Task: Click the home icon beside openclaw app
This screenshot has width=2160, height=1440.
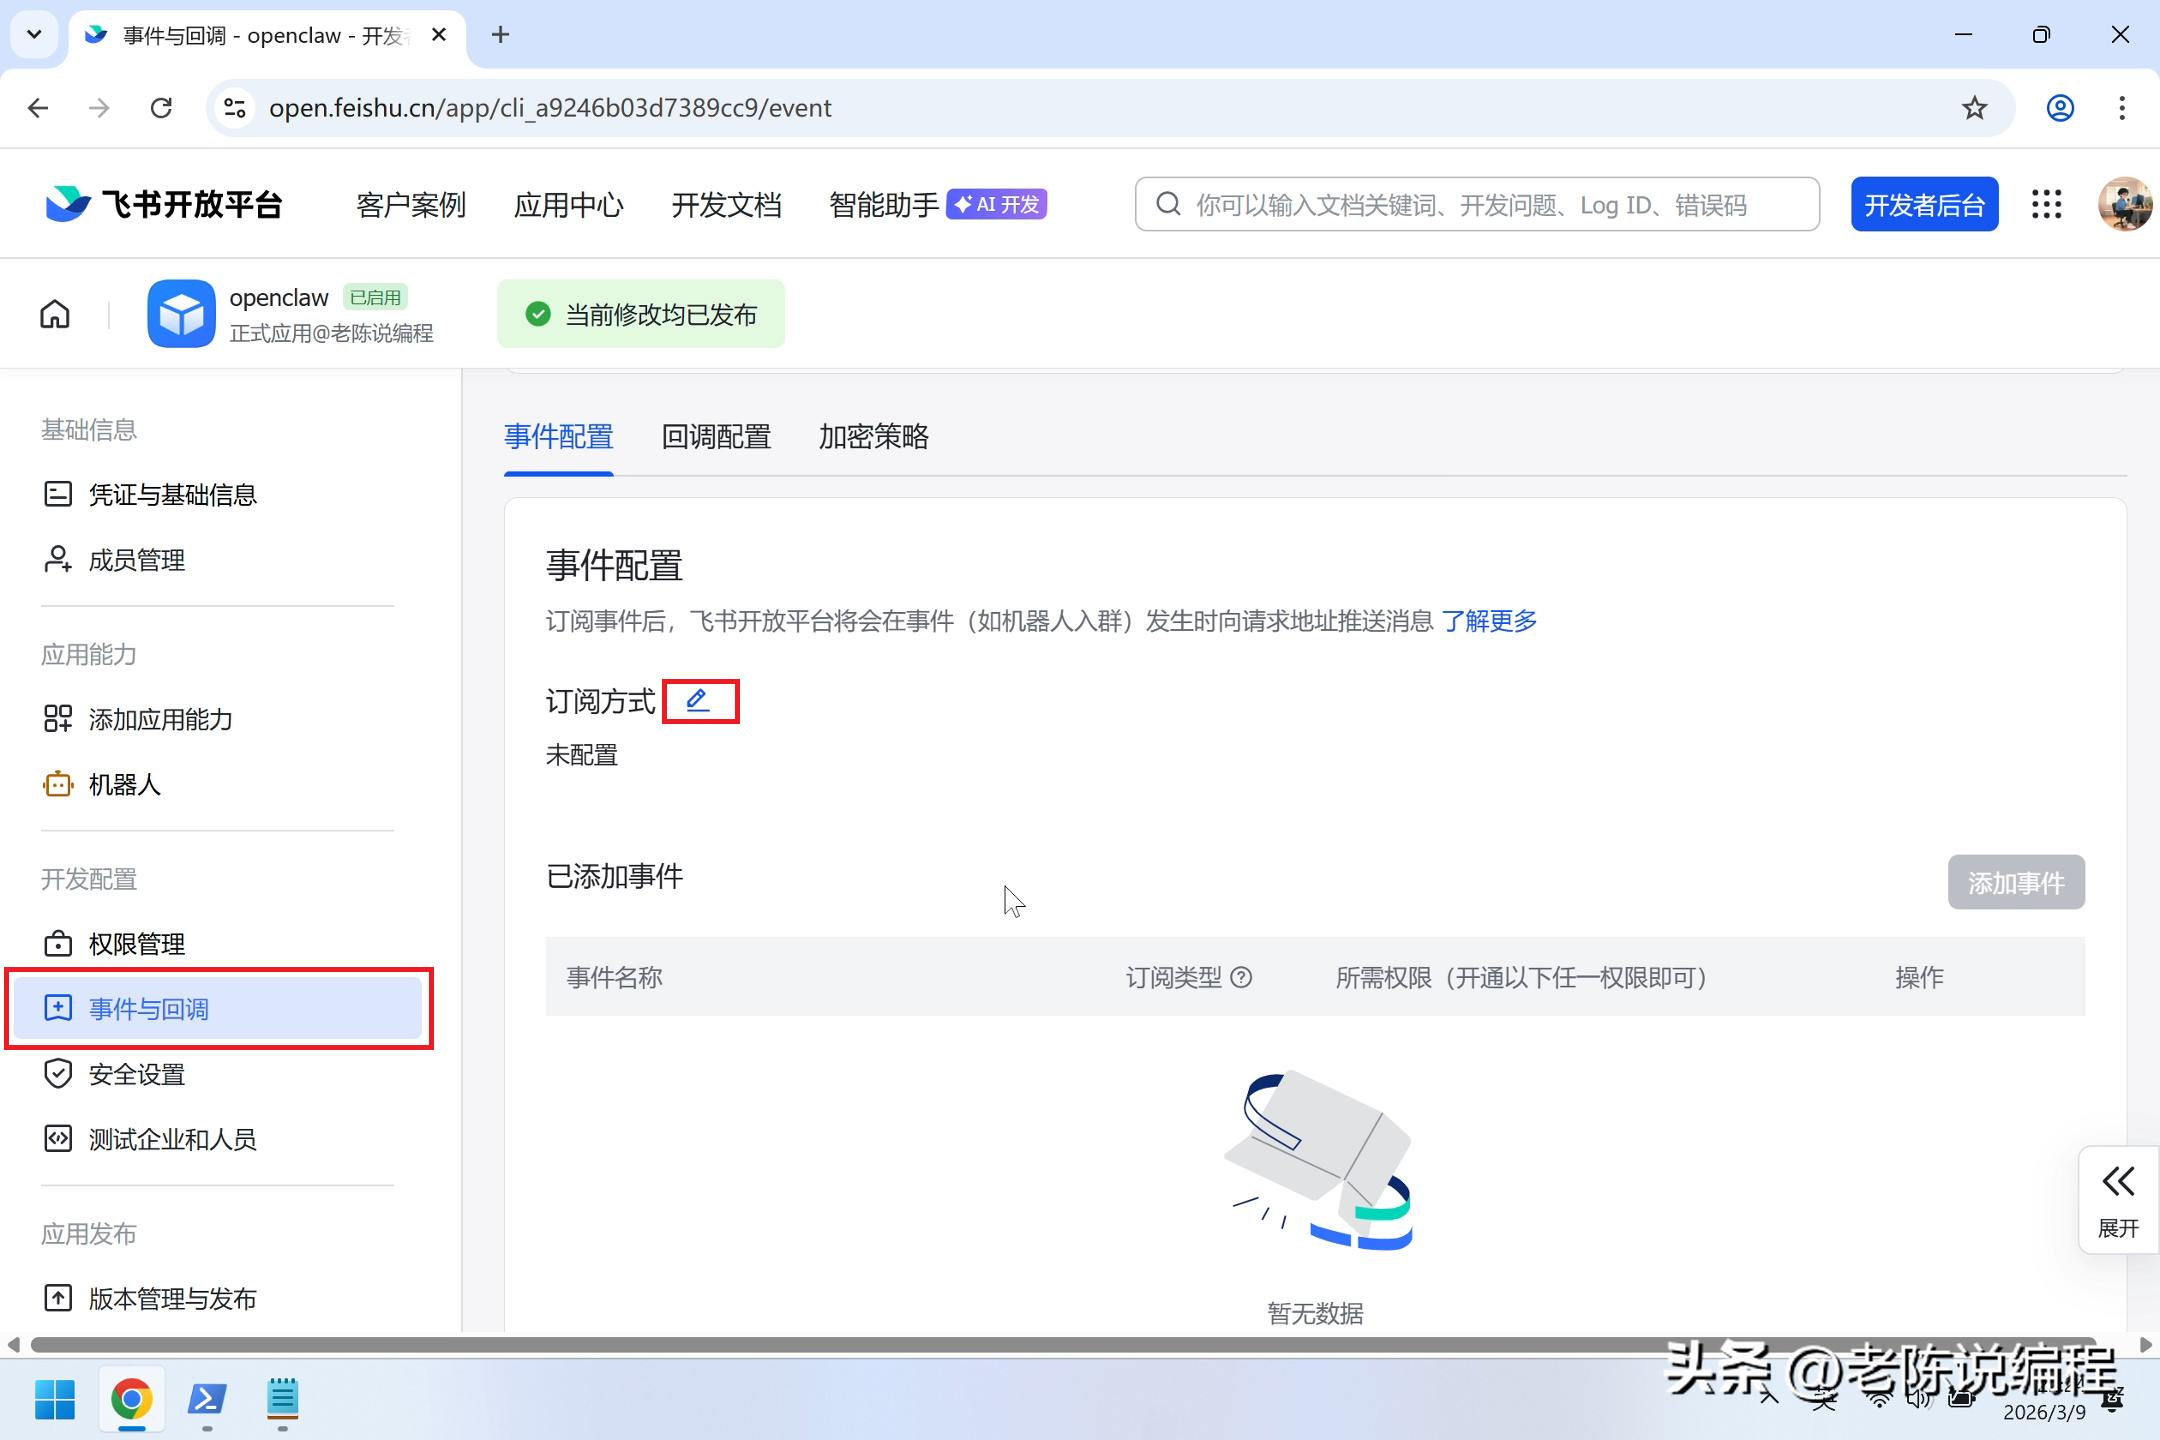Action: (x=55, y=314)
